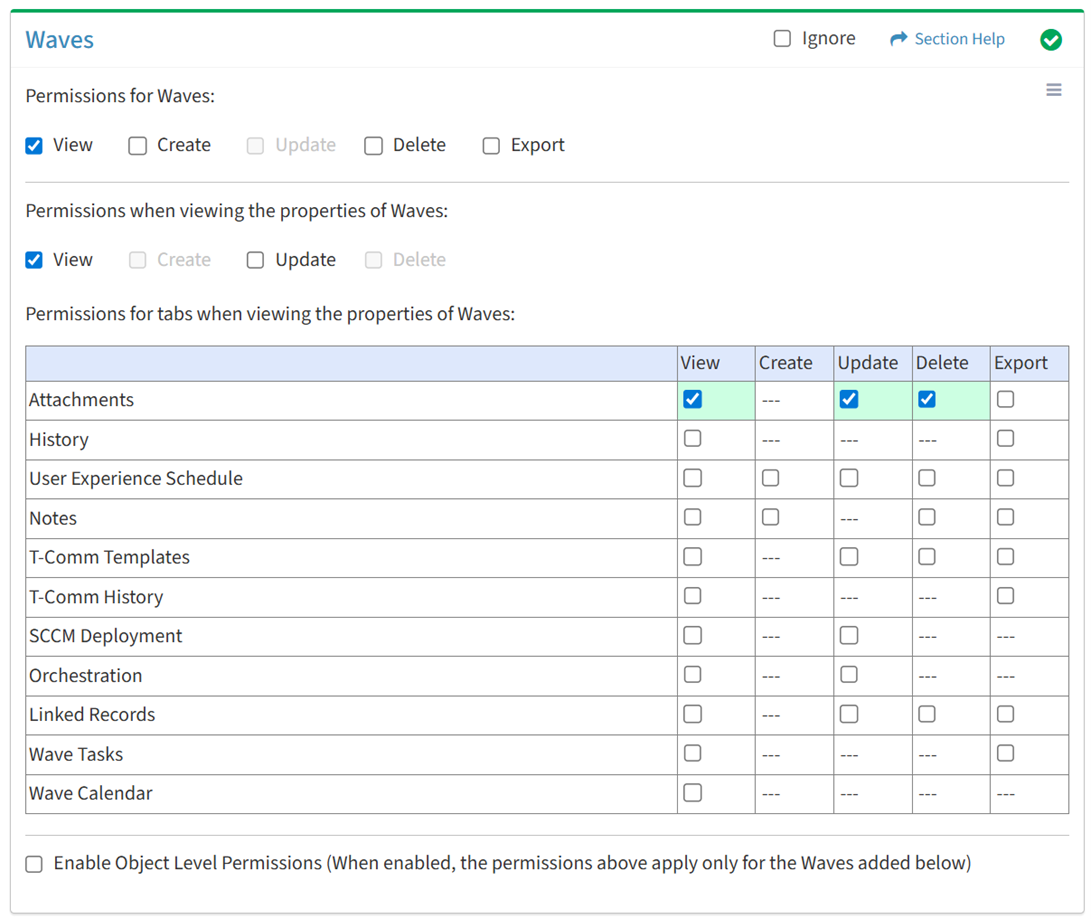Enable Create permission for Waves
Viewport: 1091px width, 919px height.
138,146
